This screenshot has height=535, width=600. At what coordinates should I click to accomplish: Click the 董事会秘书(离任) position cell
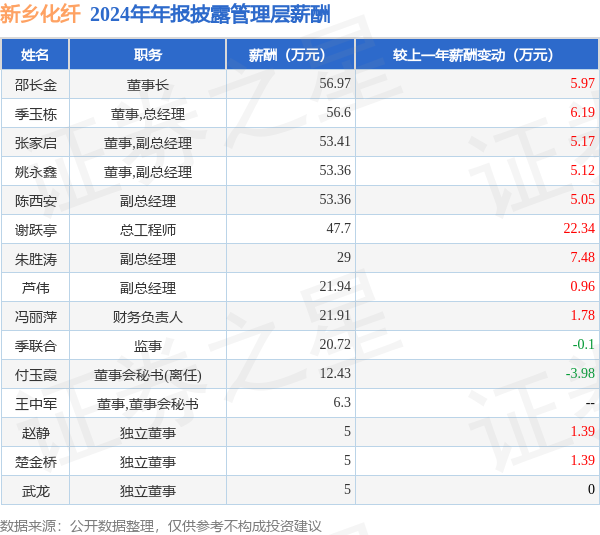[148, 375]
